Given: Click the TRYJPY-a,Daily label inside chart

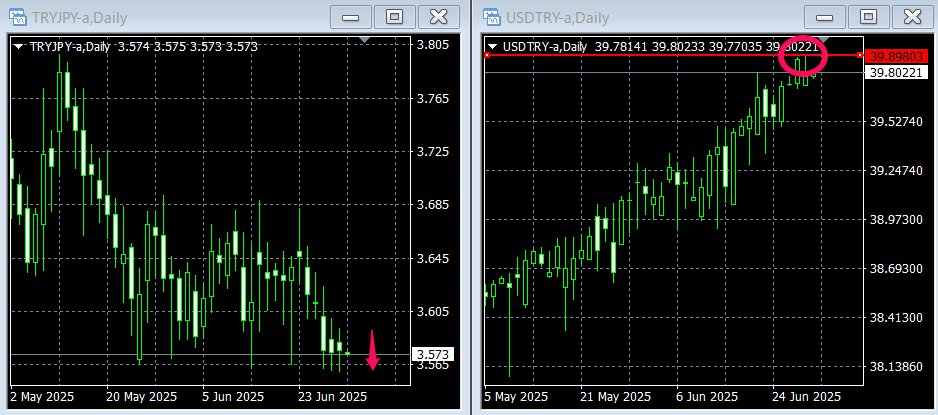Looking at the screenshot, I should pos(69,46).
